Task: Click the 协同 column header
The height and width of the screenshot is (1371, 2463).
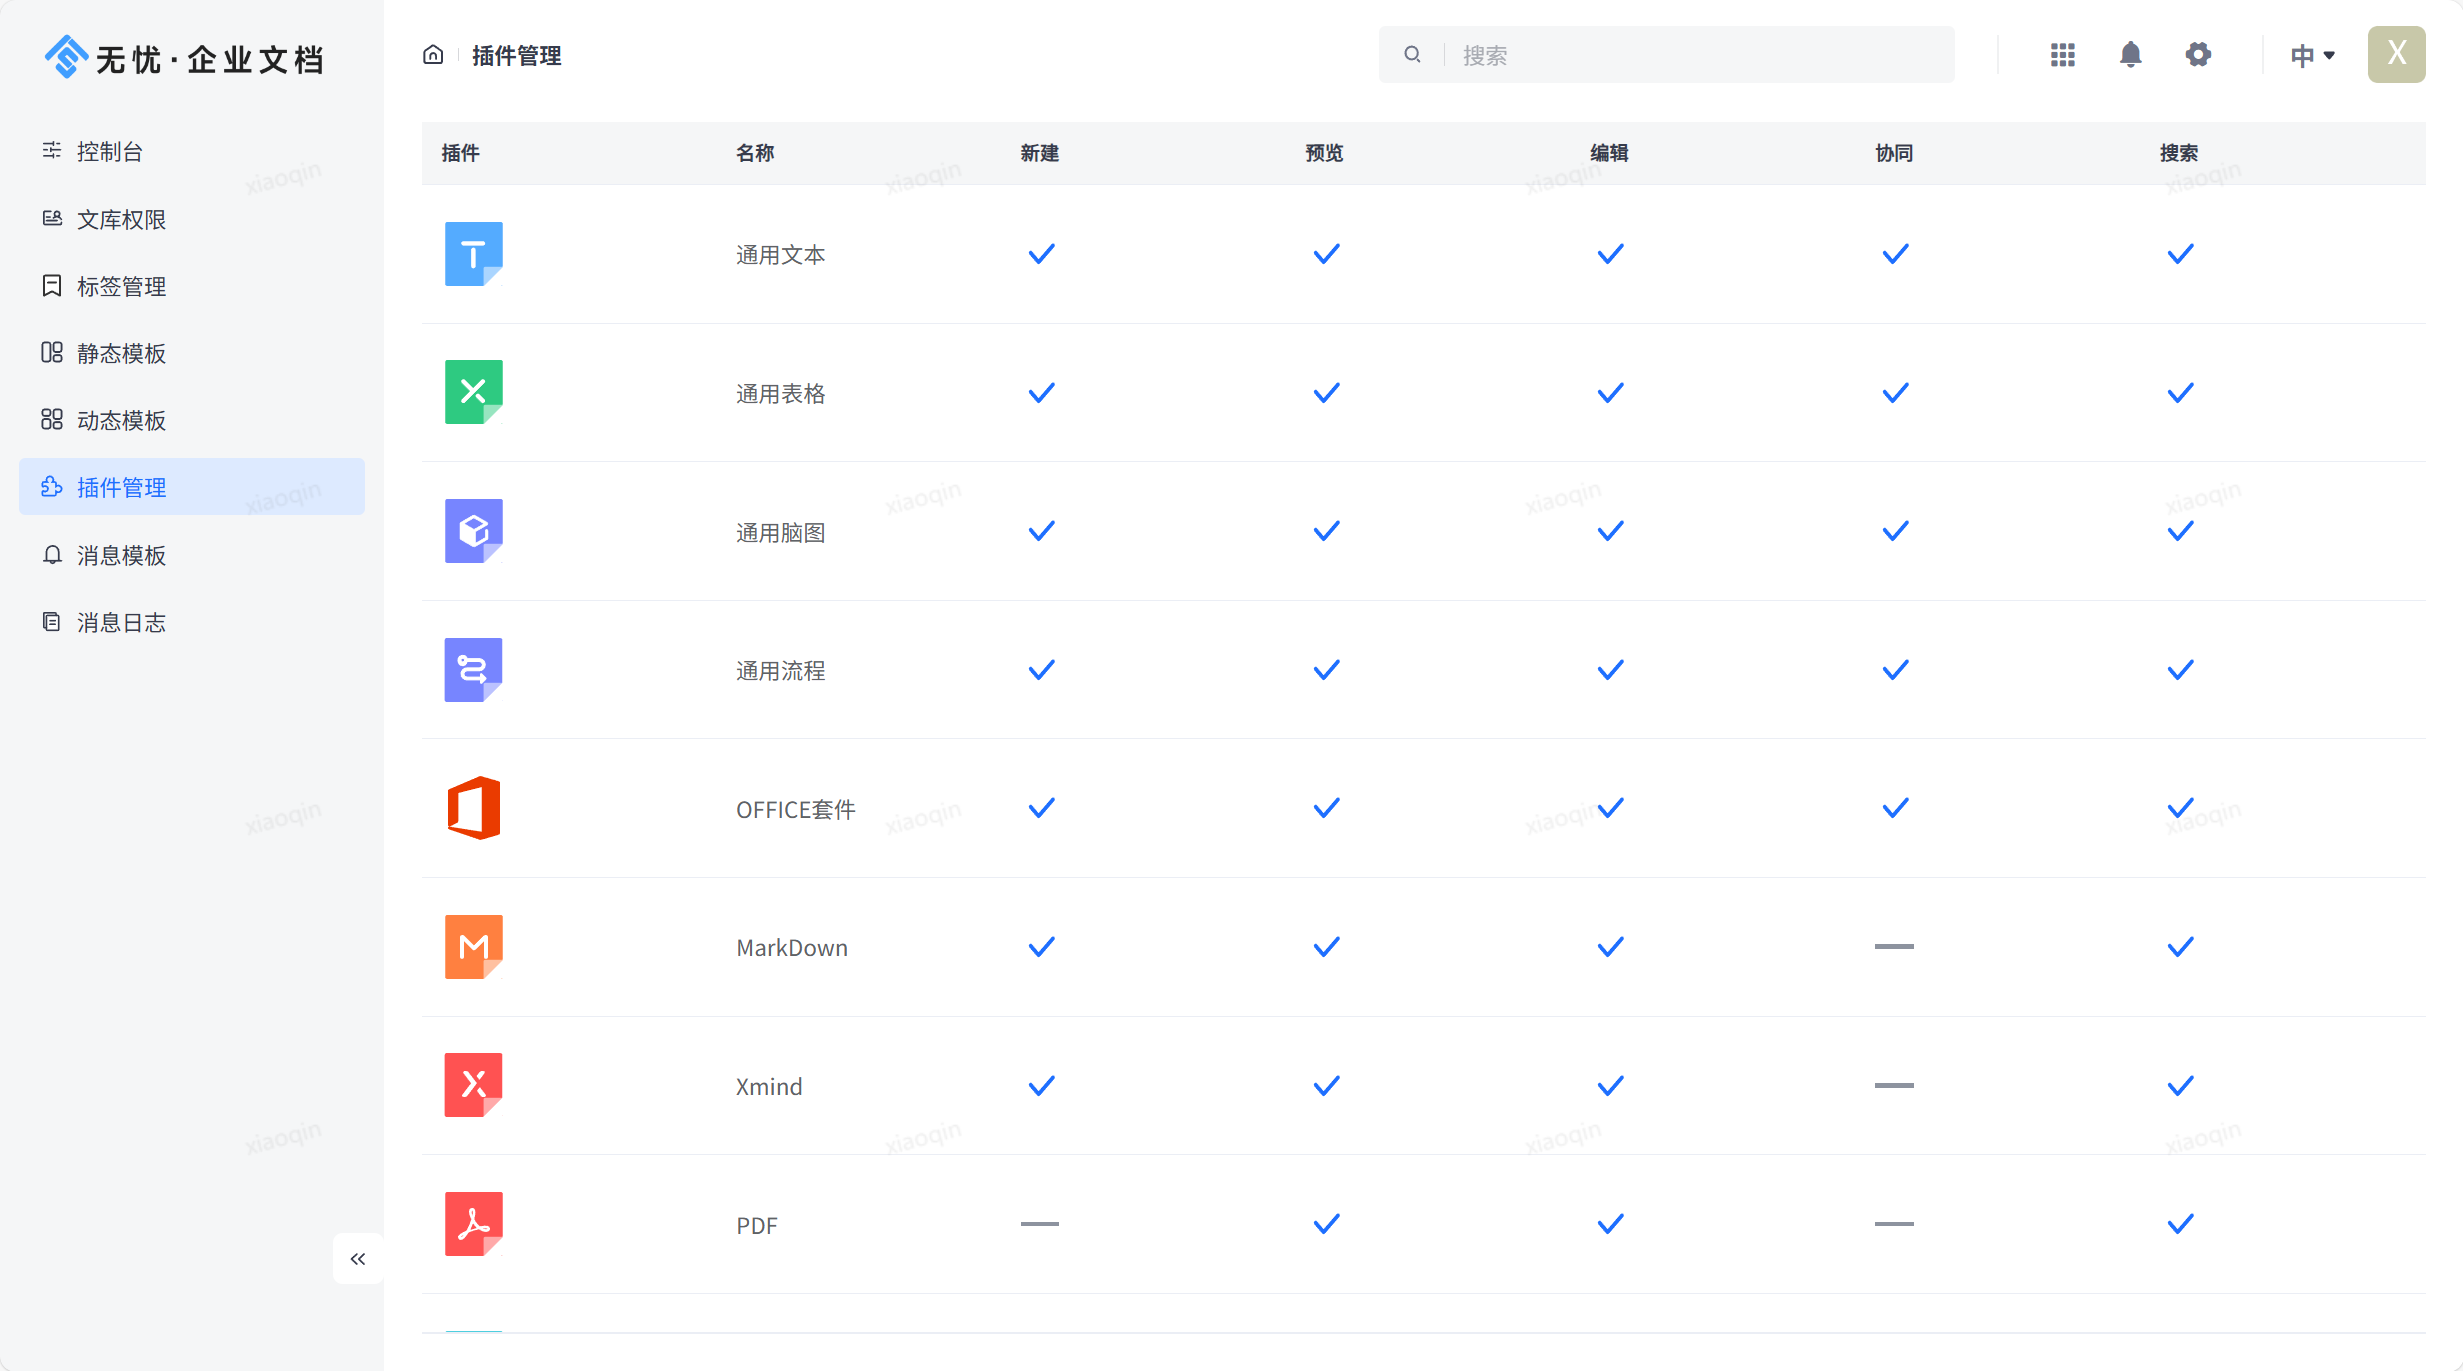Action: (1894, 153)
